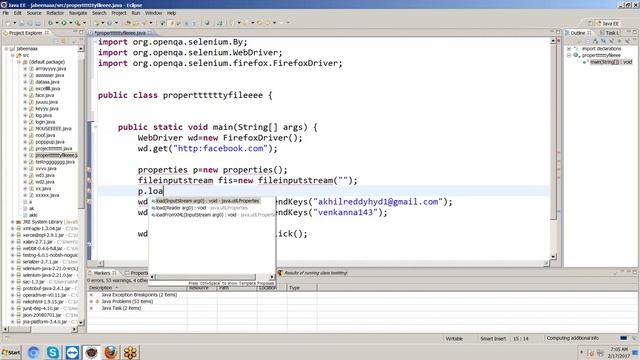Switch to the Java EE perspective
Viewport: 640px width, 360px height.
608,23
